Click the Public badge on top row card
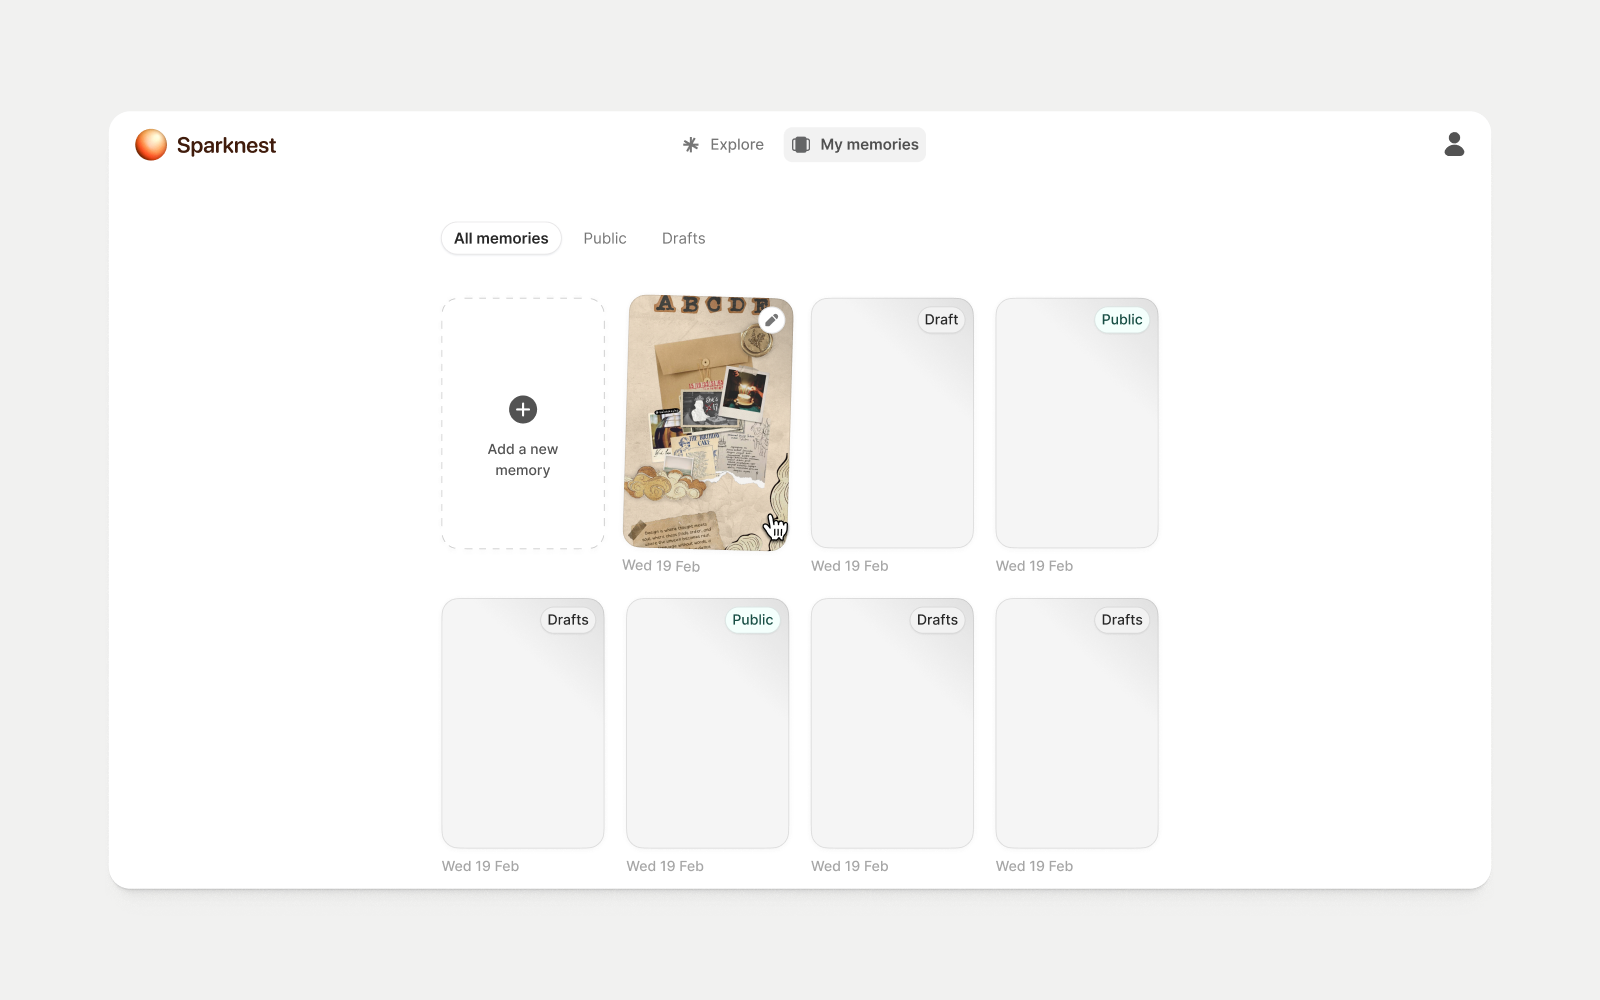The height and width of the screenshot is (1000, 1600). 1122,320
